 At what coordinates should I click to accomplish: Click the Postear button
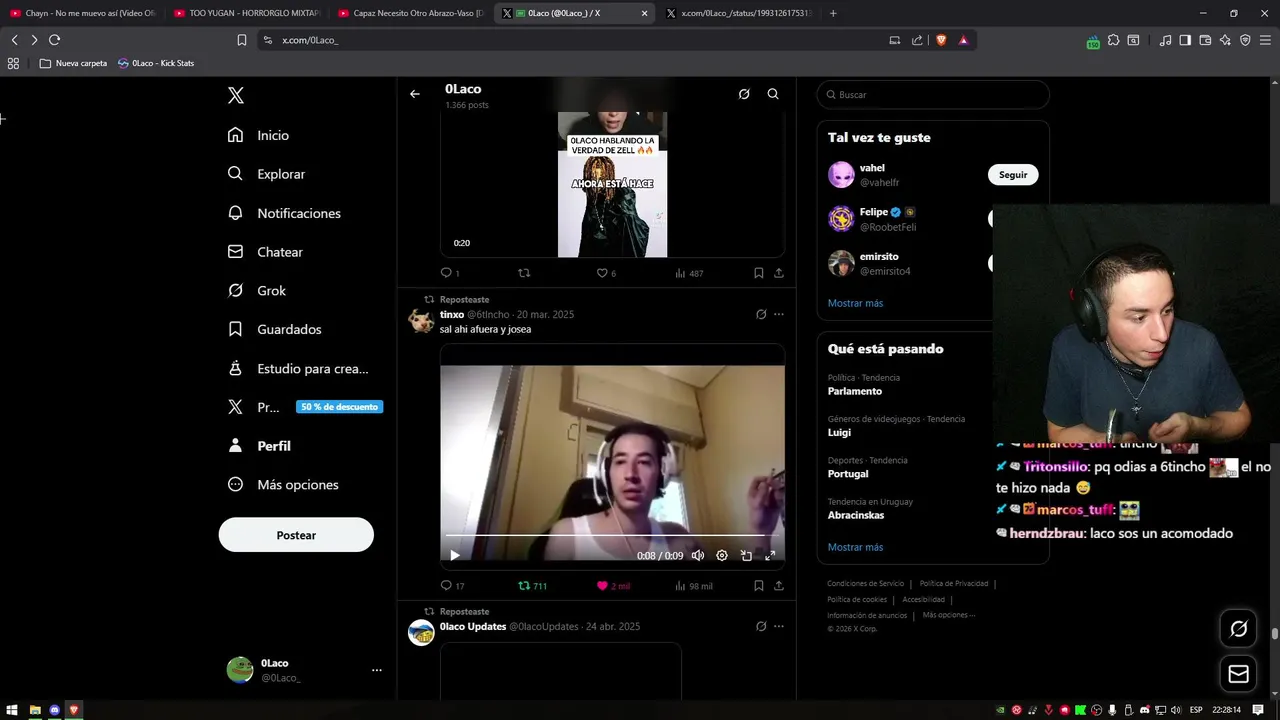tap(296, 535)
